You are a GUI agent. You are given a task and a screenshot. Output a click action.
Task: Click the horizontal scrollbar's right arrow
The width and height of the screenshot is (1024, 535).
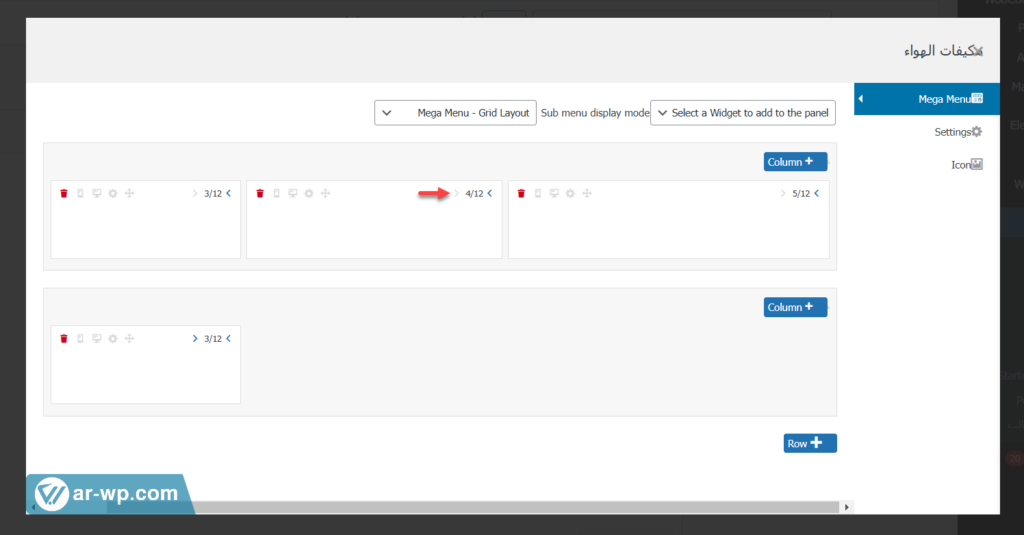[x=846, y=507]
